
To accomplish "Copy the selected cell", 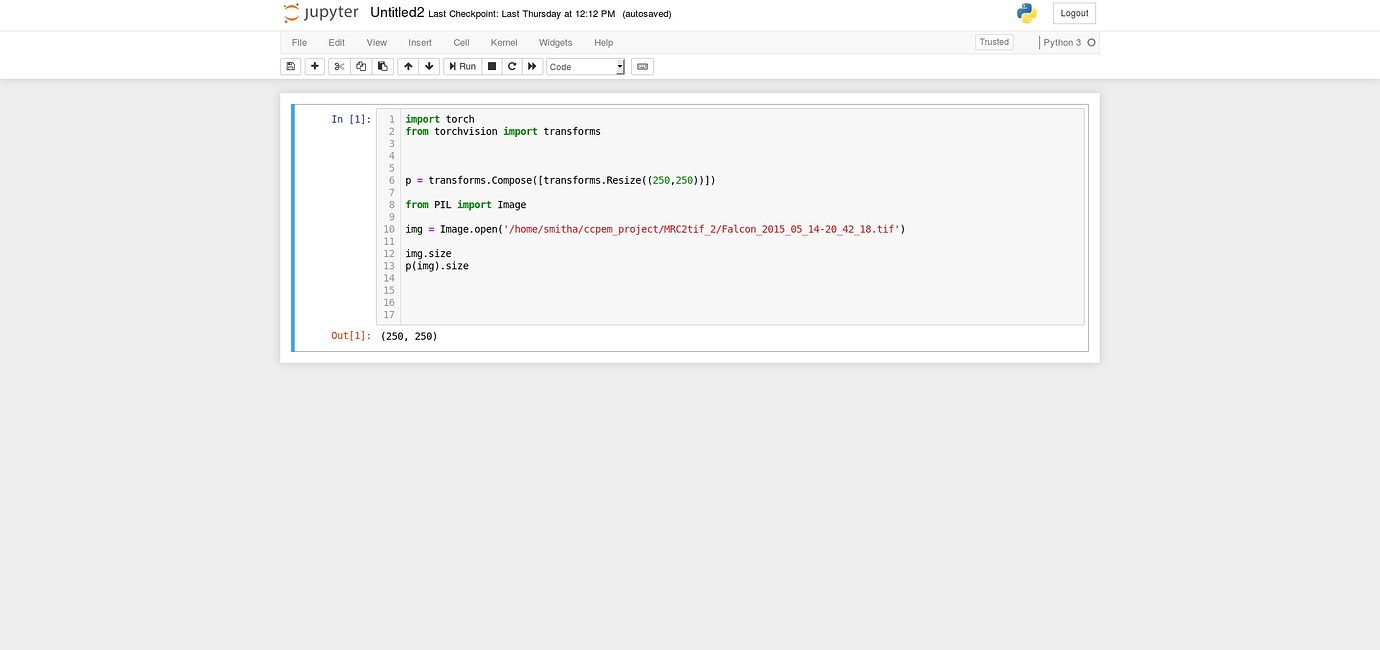I will click(x=362, y=66).
